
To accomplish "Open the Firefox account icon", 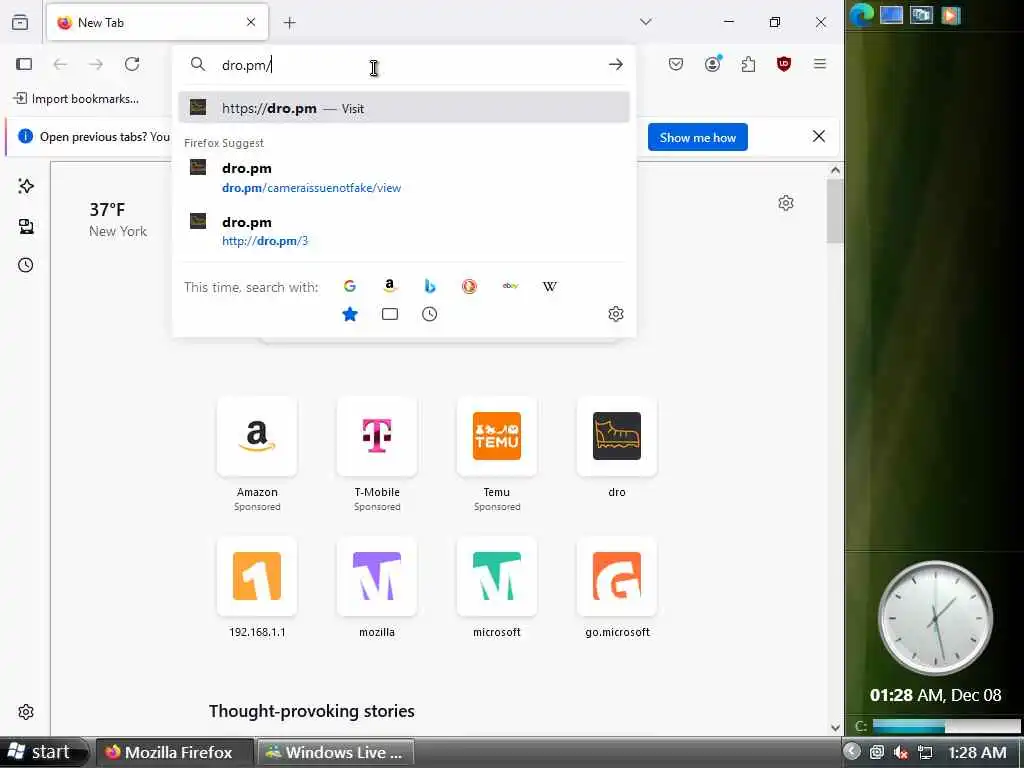I will click(x=712, y=63).
